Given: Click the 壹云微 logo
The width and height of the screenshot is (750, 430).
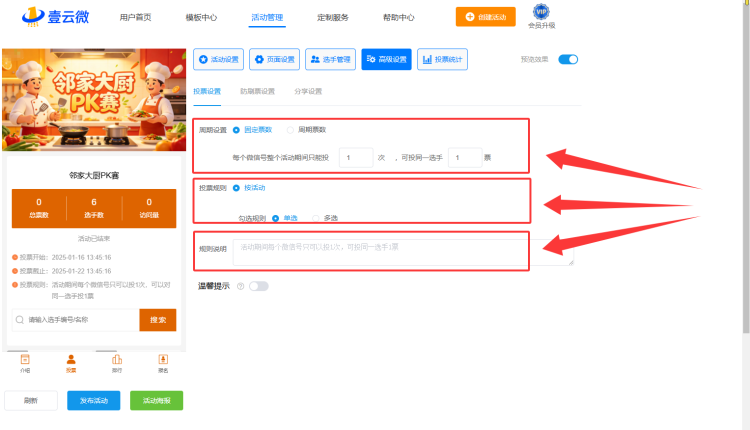Looking at the screenshot, I should tap(55, 17).
